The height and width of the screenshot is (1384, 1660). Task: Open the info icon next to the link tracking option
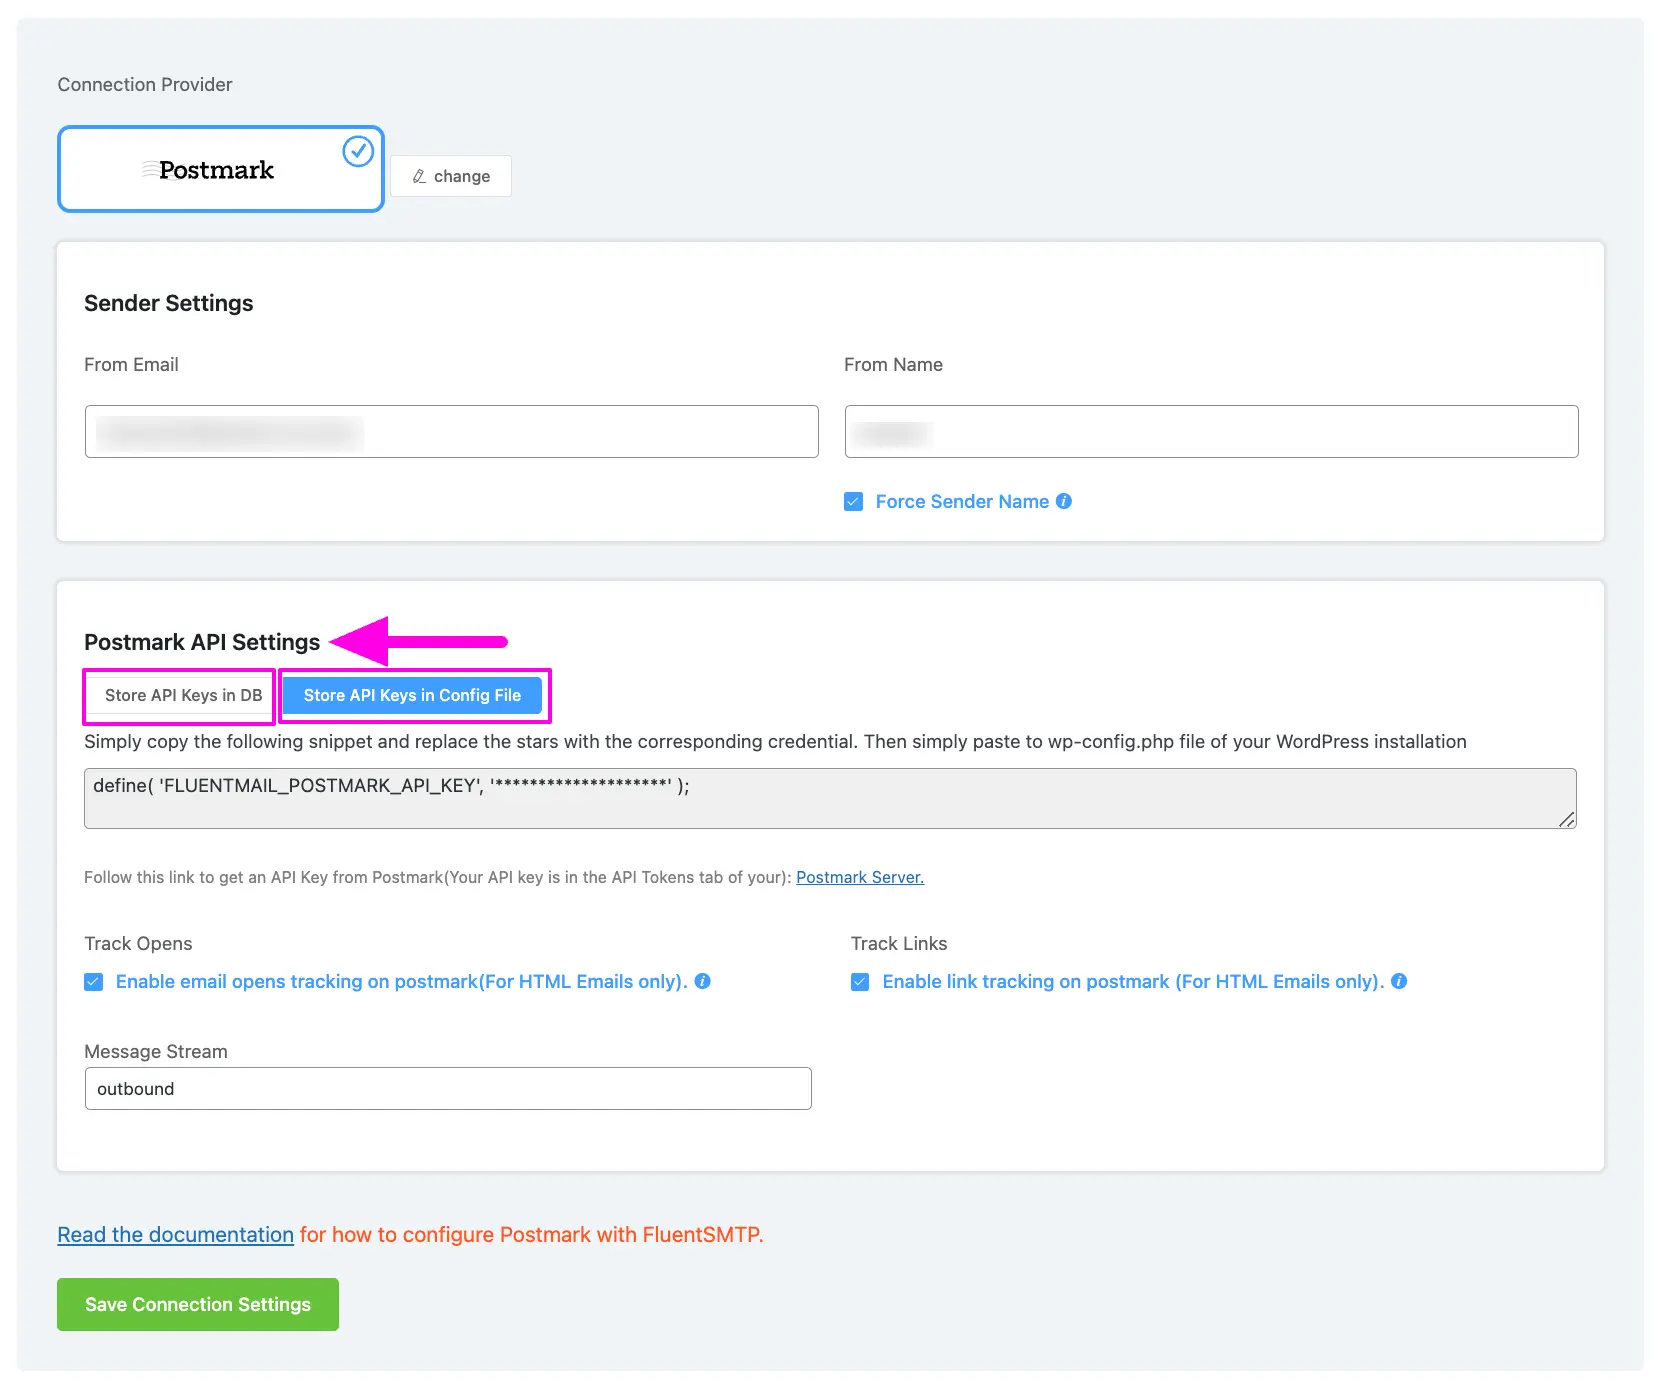coord(1399,981)
